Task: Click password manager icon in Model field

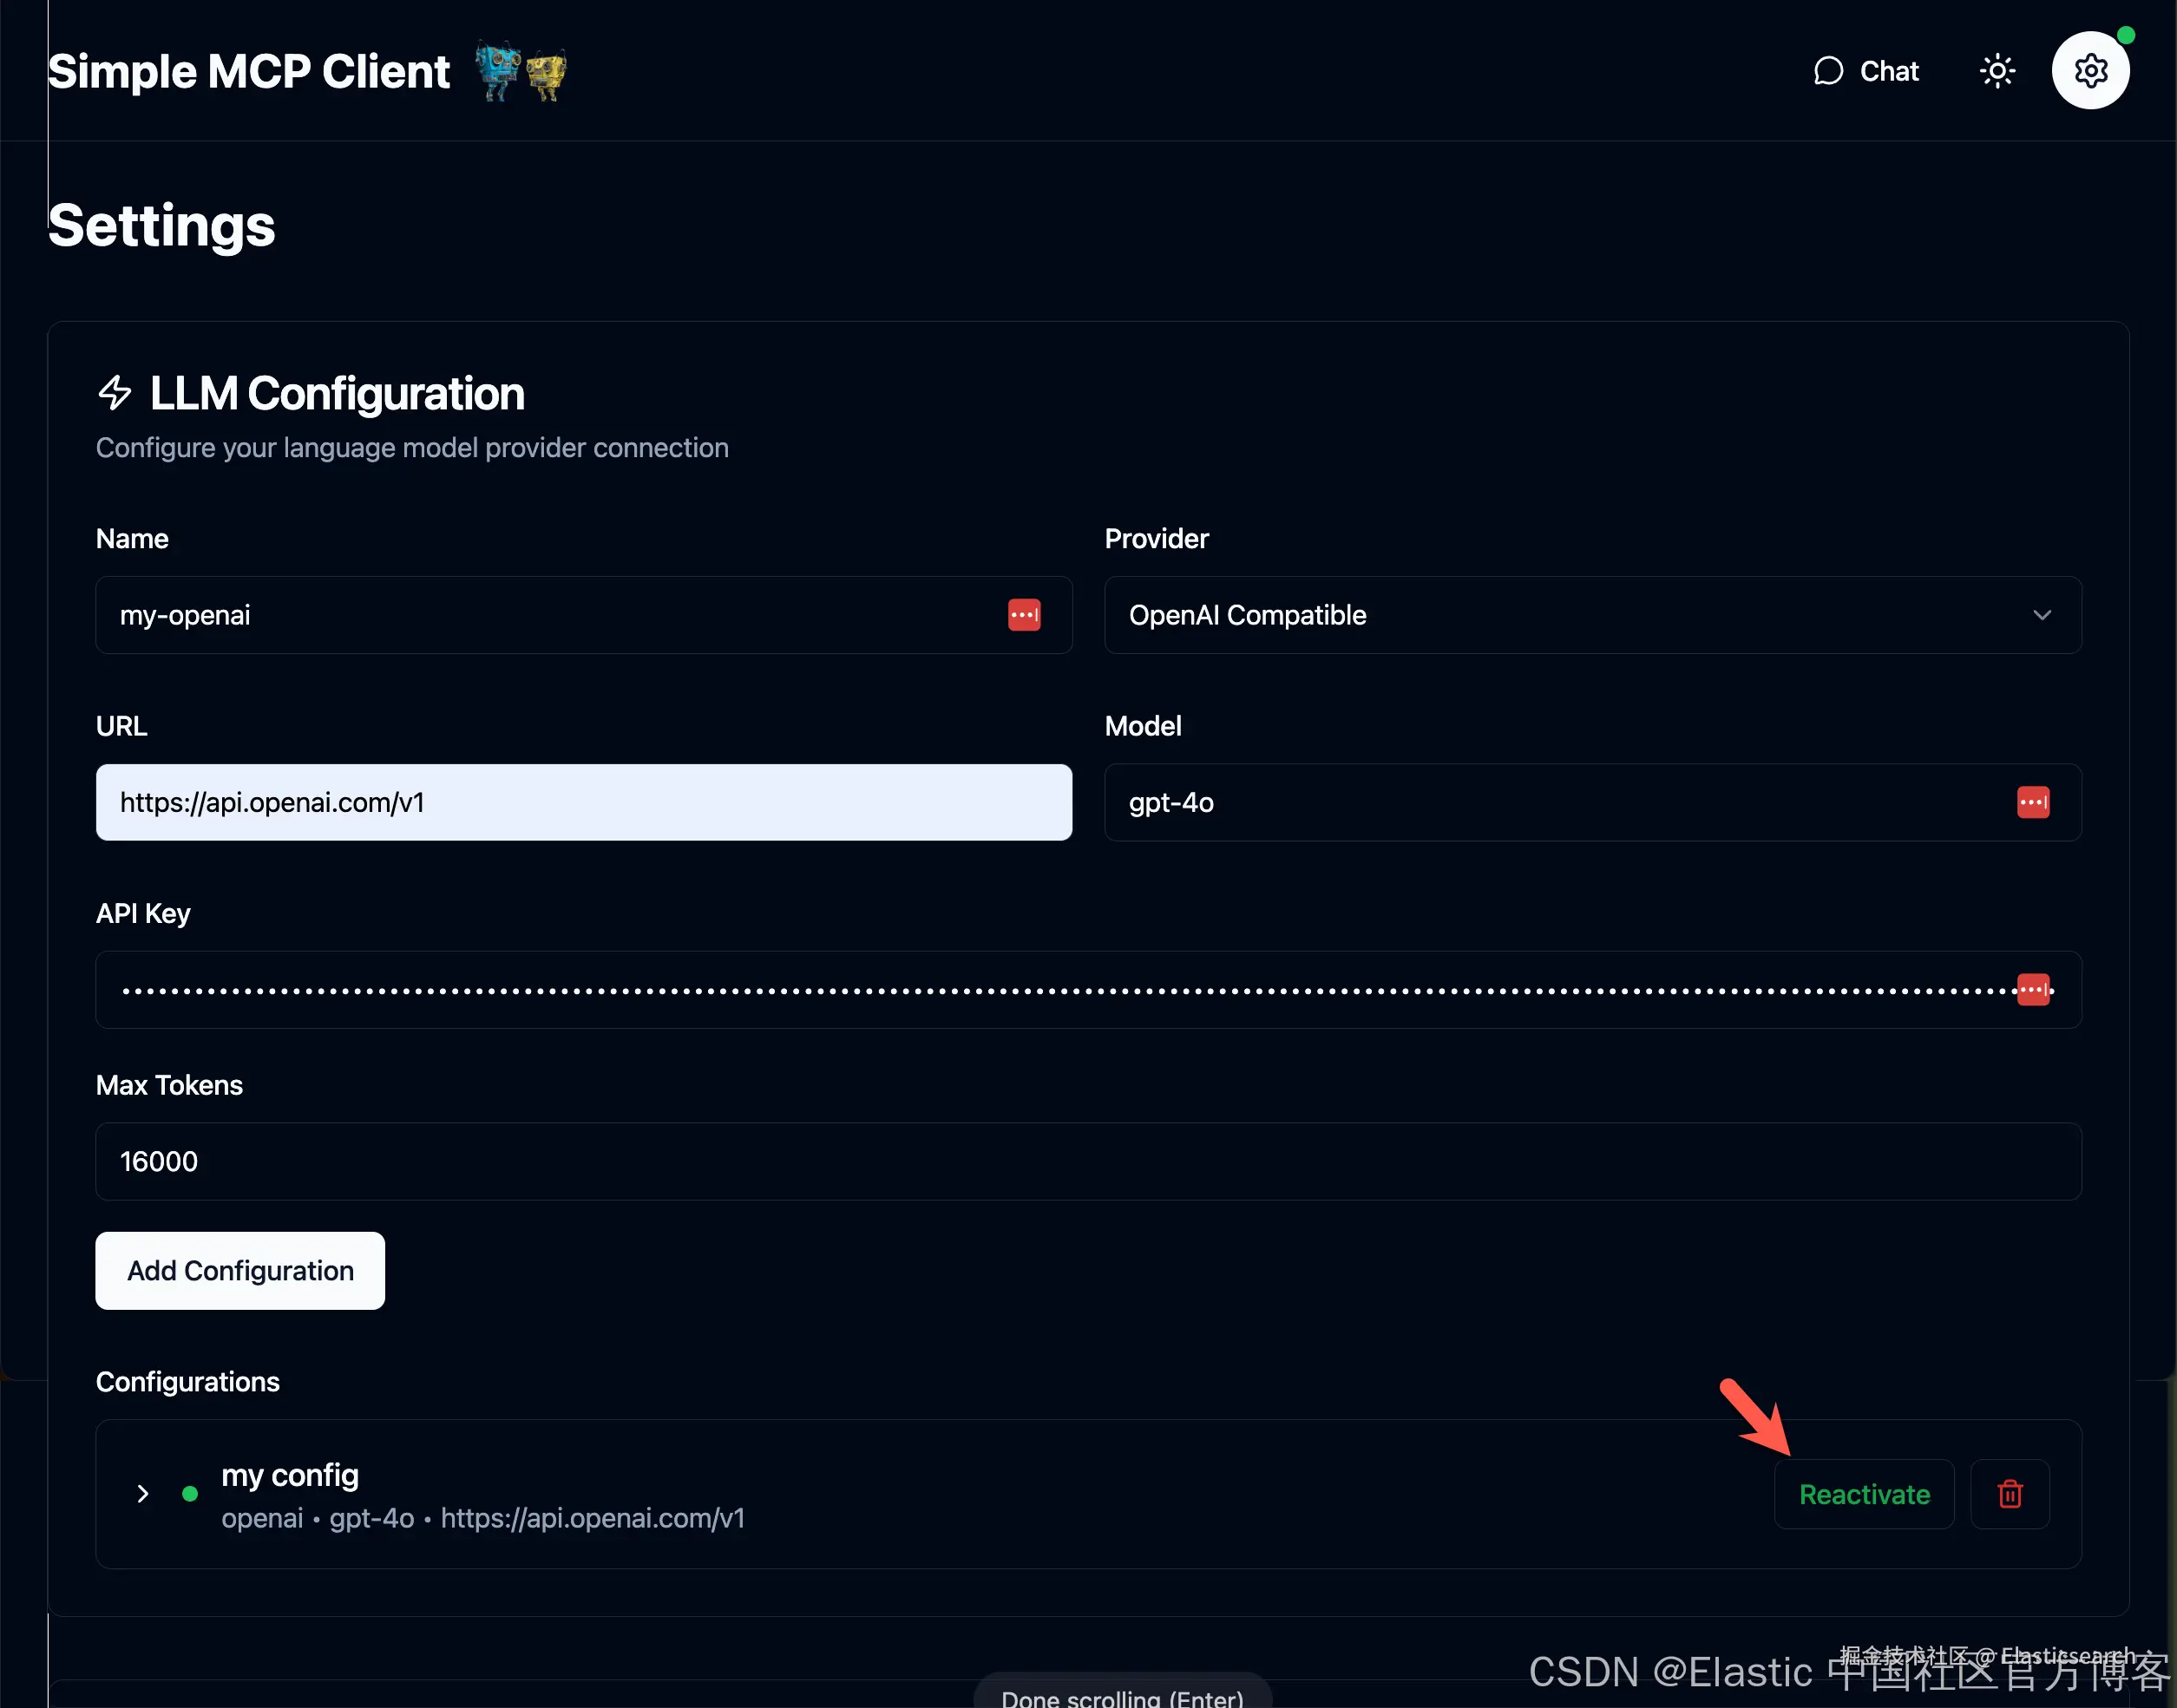Action: point(2032,802)
